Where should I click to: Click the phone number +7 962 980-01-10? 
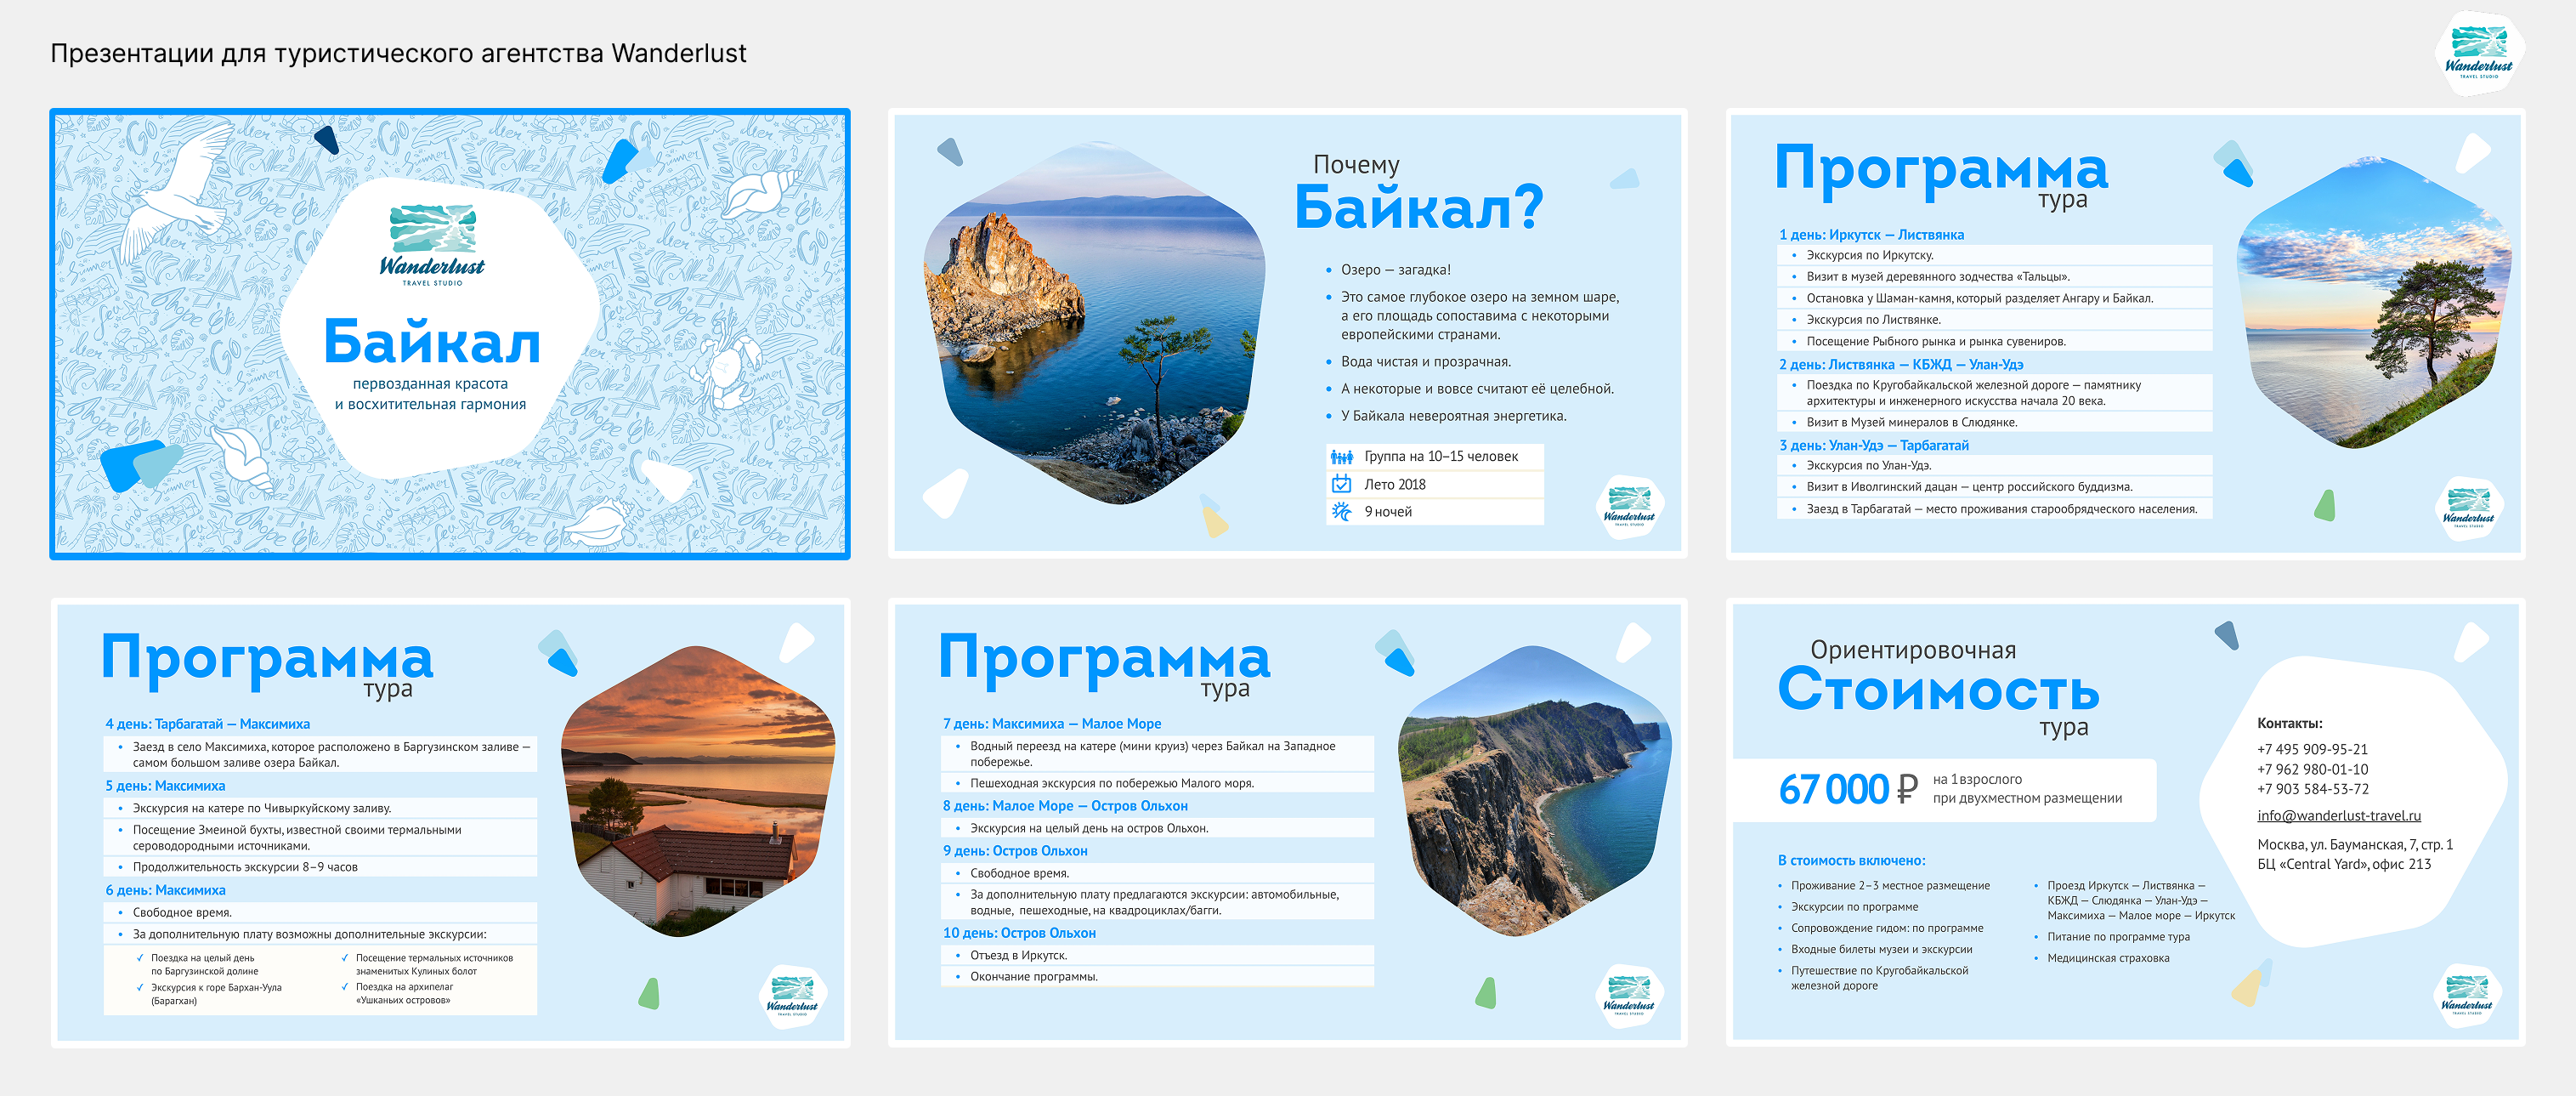pyautogui.click(x=2312, y=769)
